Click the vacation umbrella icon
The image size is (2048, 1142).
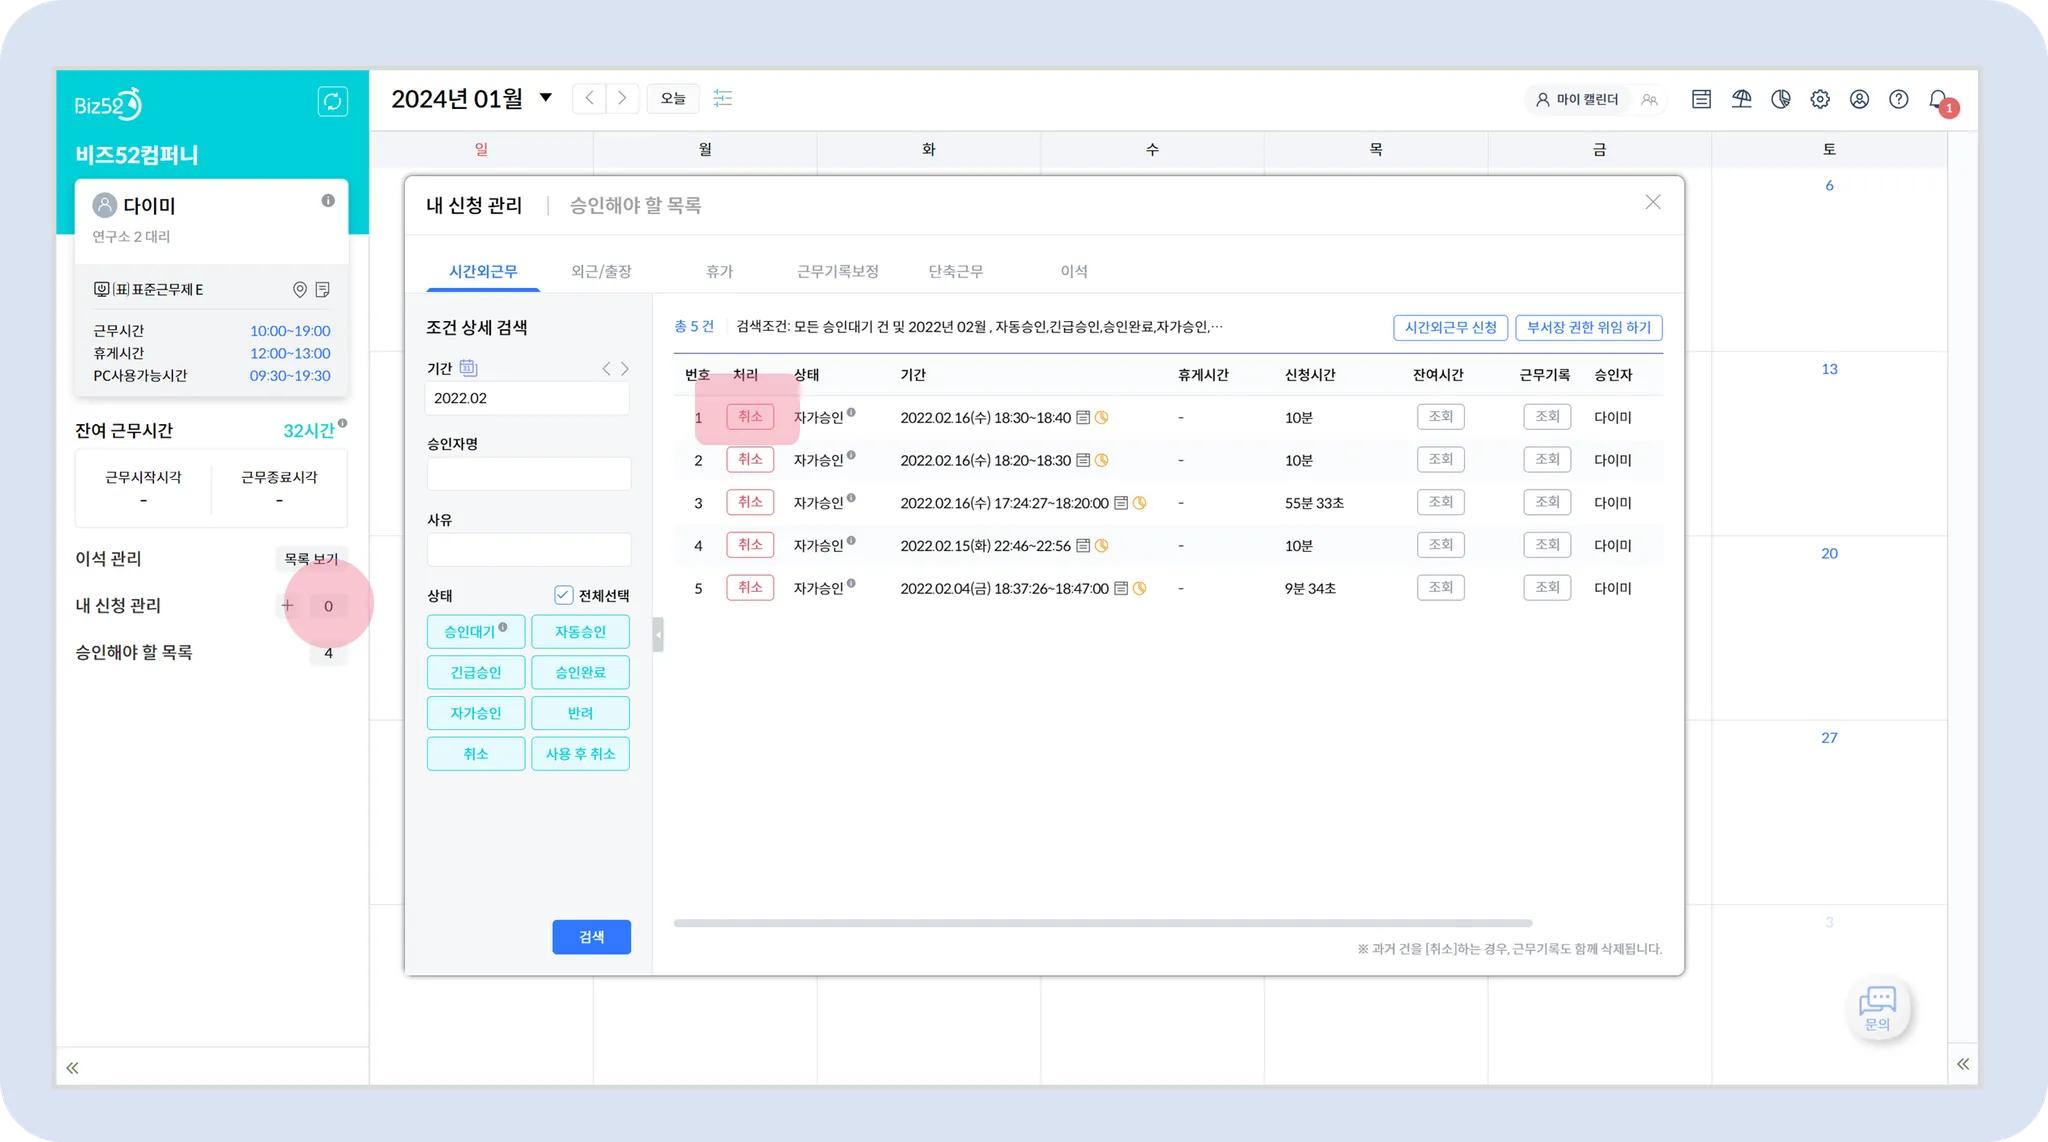1741,99
